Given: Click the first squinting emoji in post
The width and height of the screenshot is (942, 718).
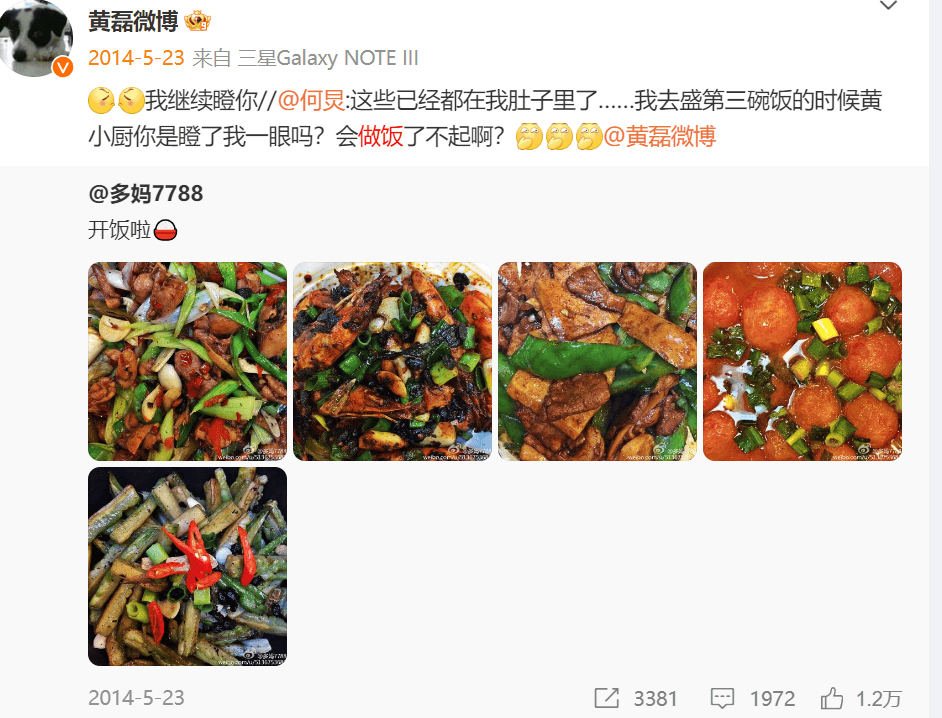Looking at the screenshot, I should [x=102, y=100].
